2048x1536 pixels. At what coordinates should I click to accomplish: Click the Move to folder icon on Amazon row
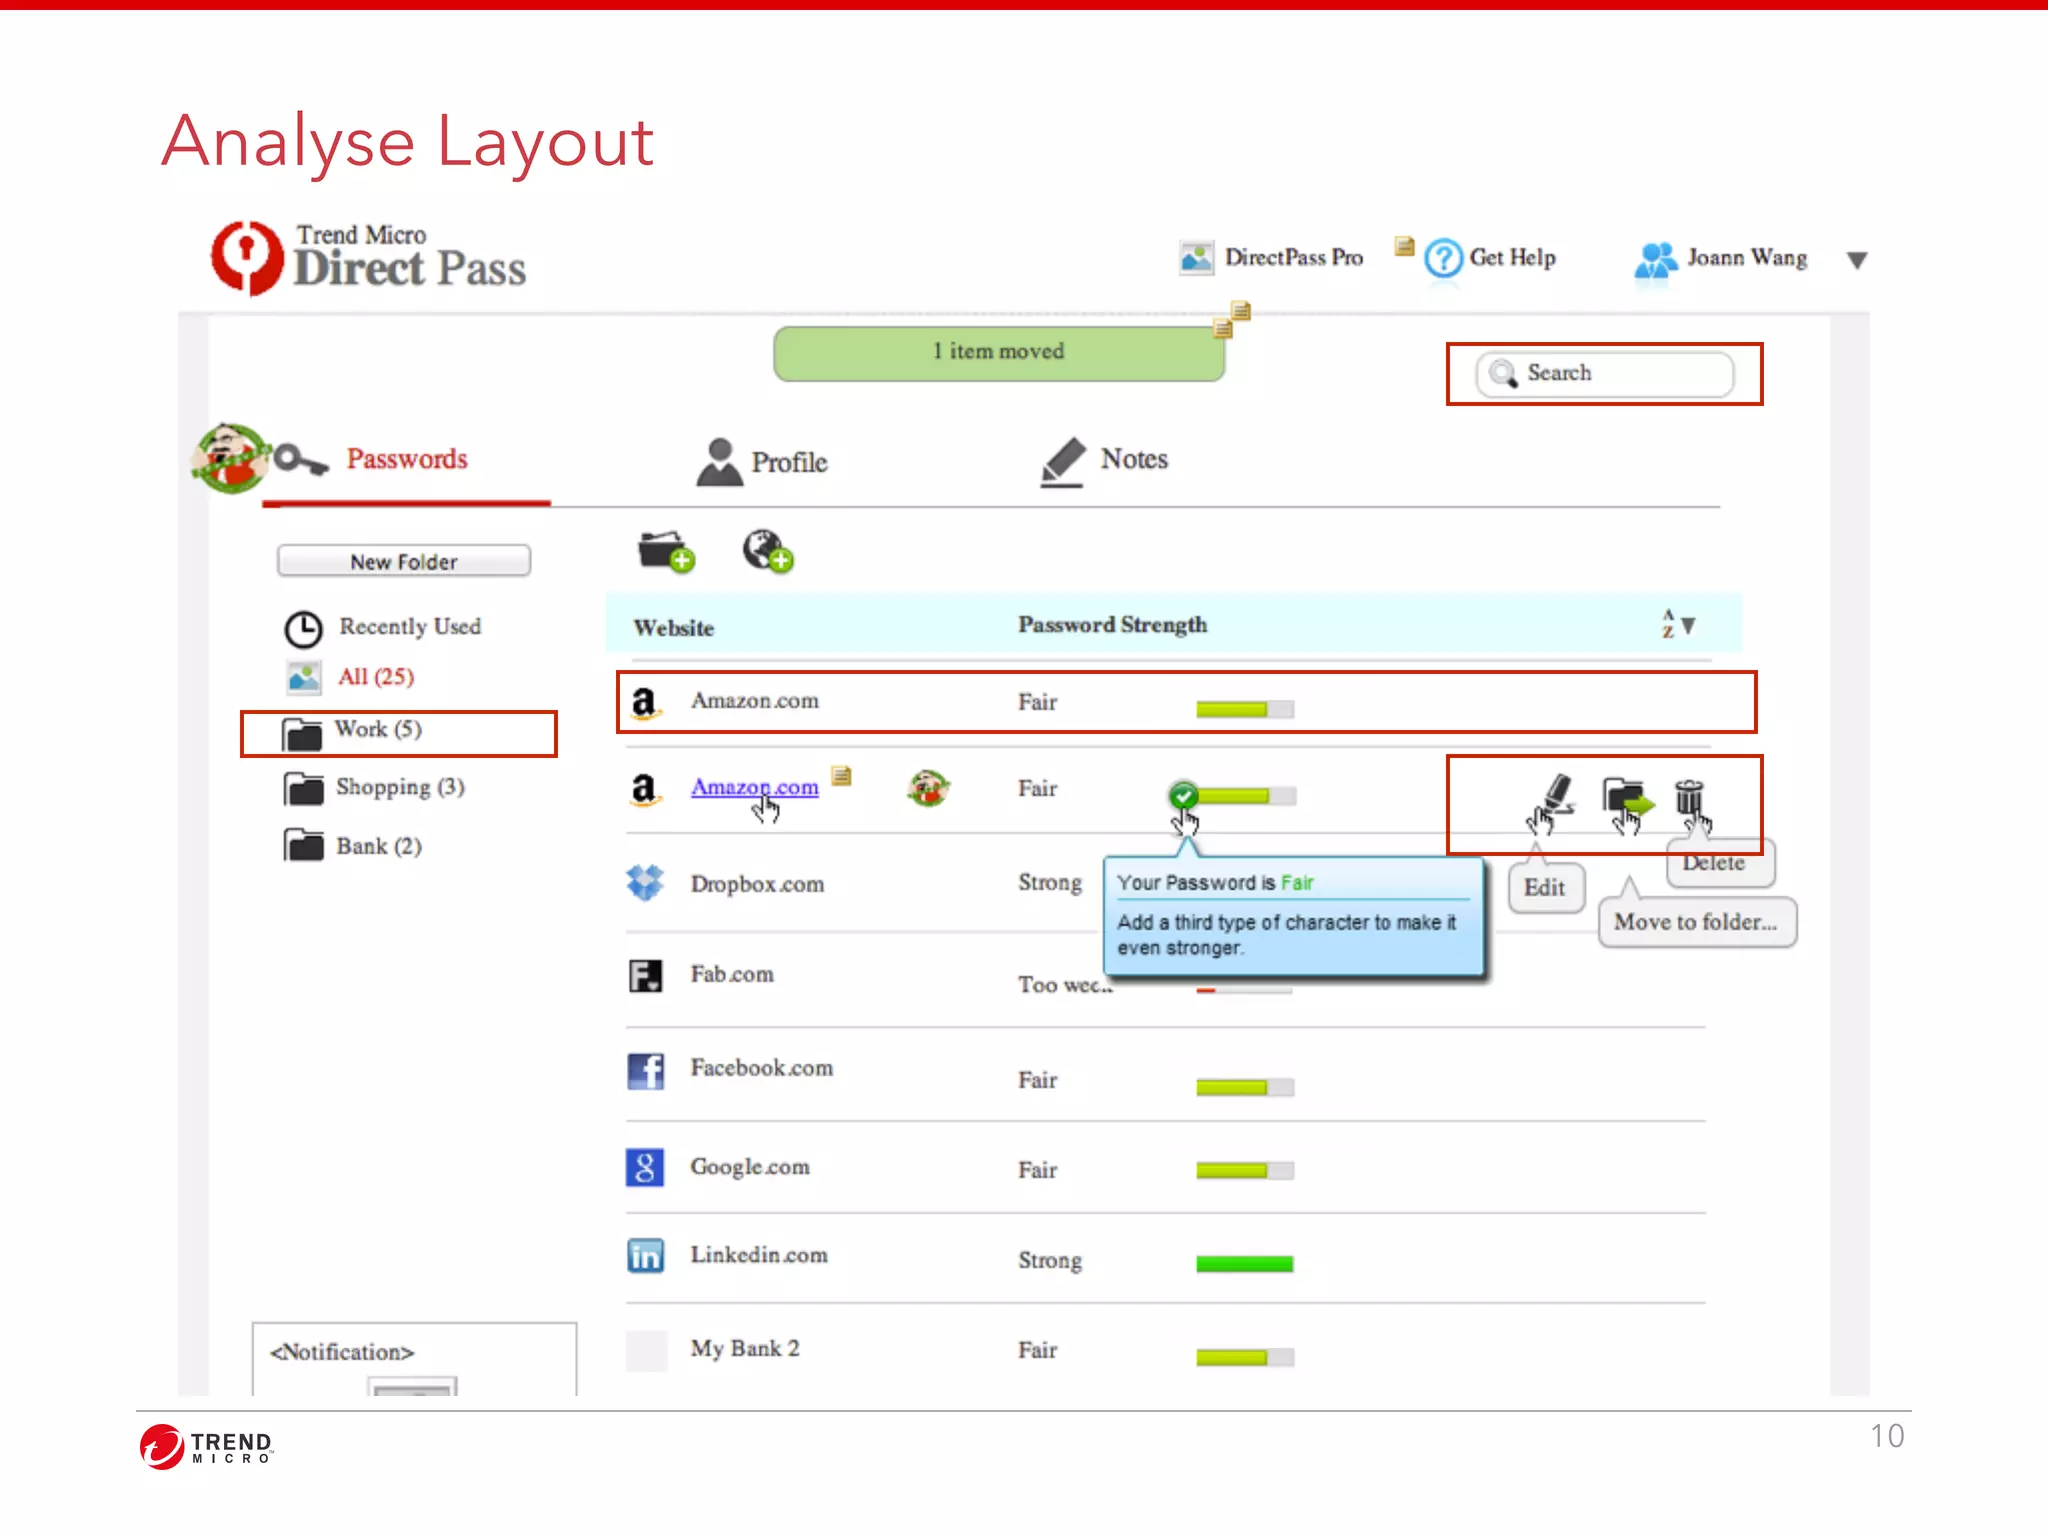(1628, 797)
